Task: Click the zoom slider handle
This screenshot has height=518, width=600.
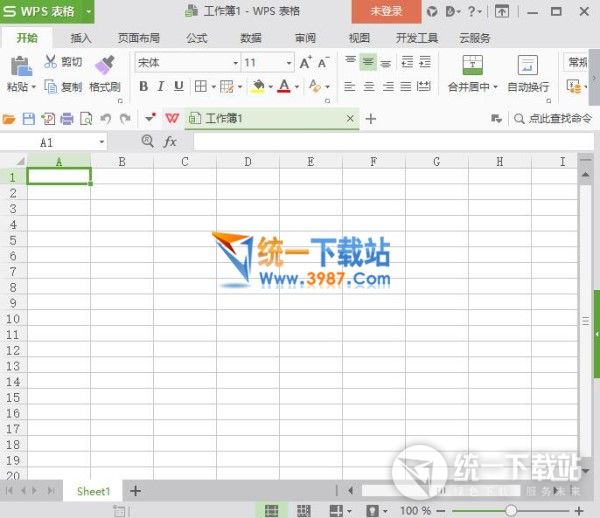Action: tap(511, 510)
